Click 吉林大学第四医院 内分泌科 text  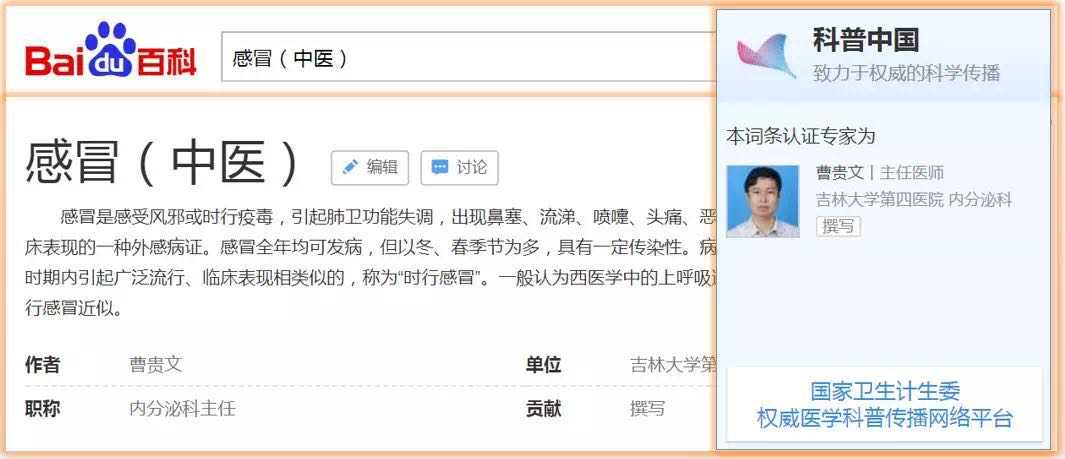click(914, 200)
